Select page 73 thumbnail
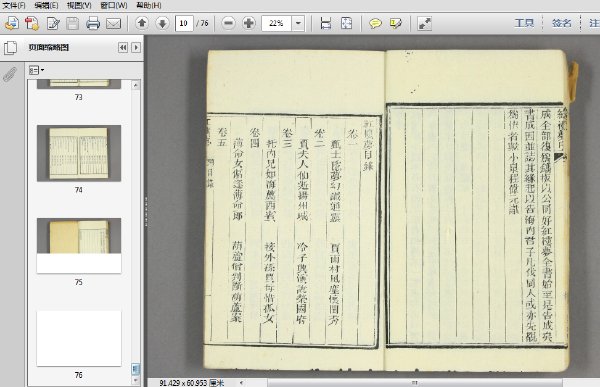600x387 pixels. [79, 84]
